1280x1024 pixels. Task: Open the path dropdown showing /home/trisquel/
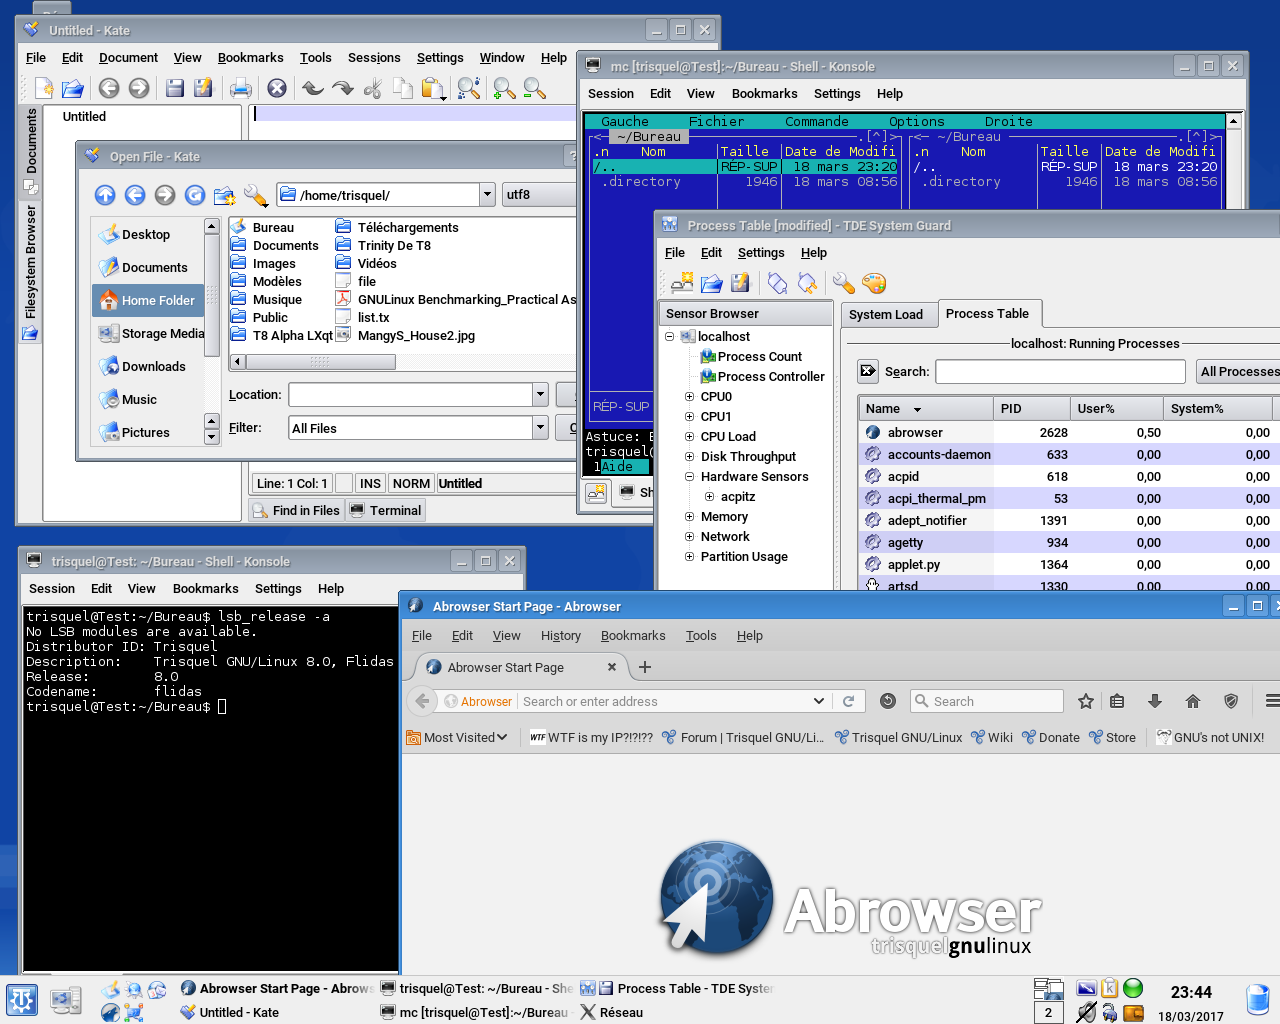(x=487, y=195)
